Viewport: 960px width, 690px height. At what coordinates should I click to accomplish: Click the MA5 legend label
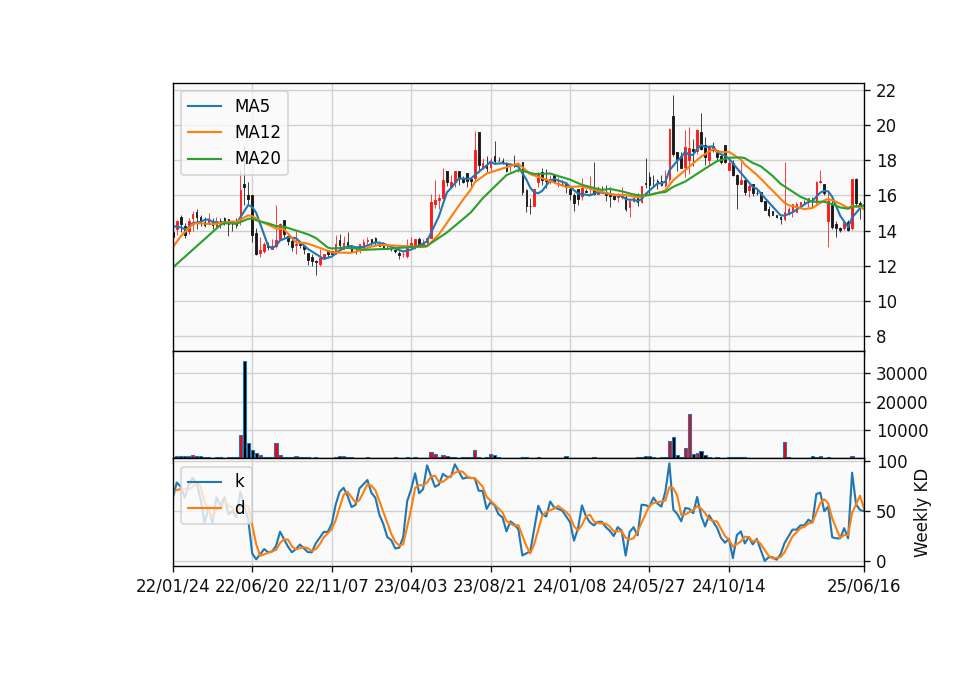tap(252, 106)
